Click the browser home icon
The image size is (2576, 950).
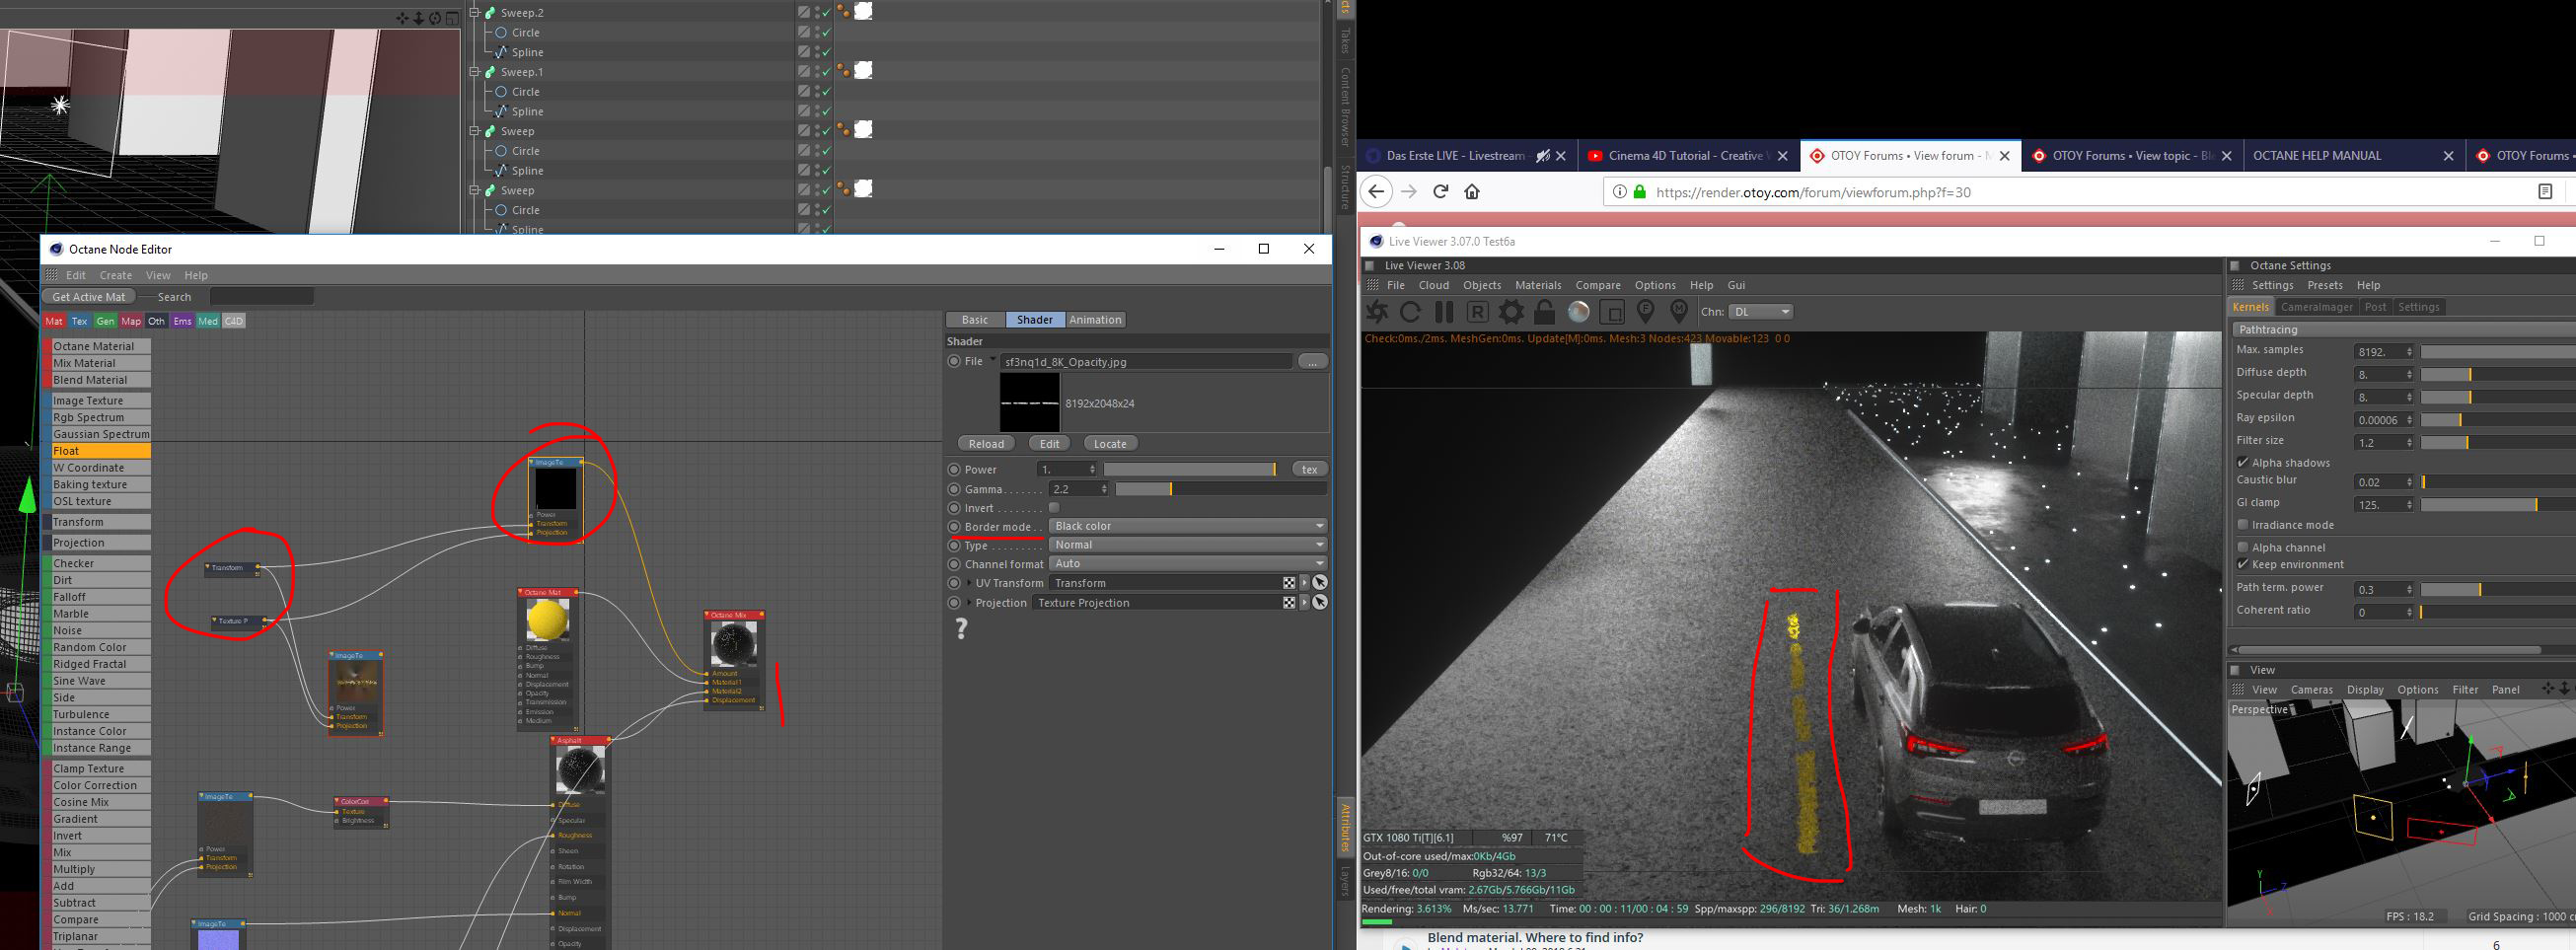1472,192
